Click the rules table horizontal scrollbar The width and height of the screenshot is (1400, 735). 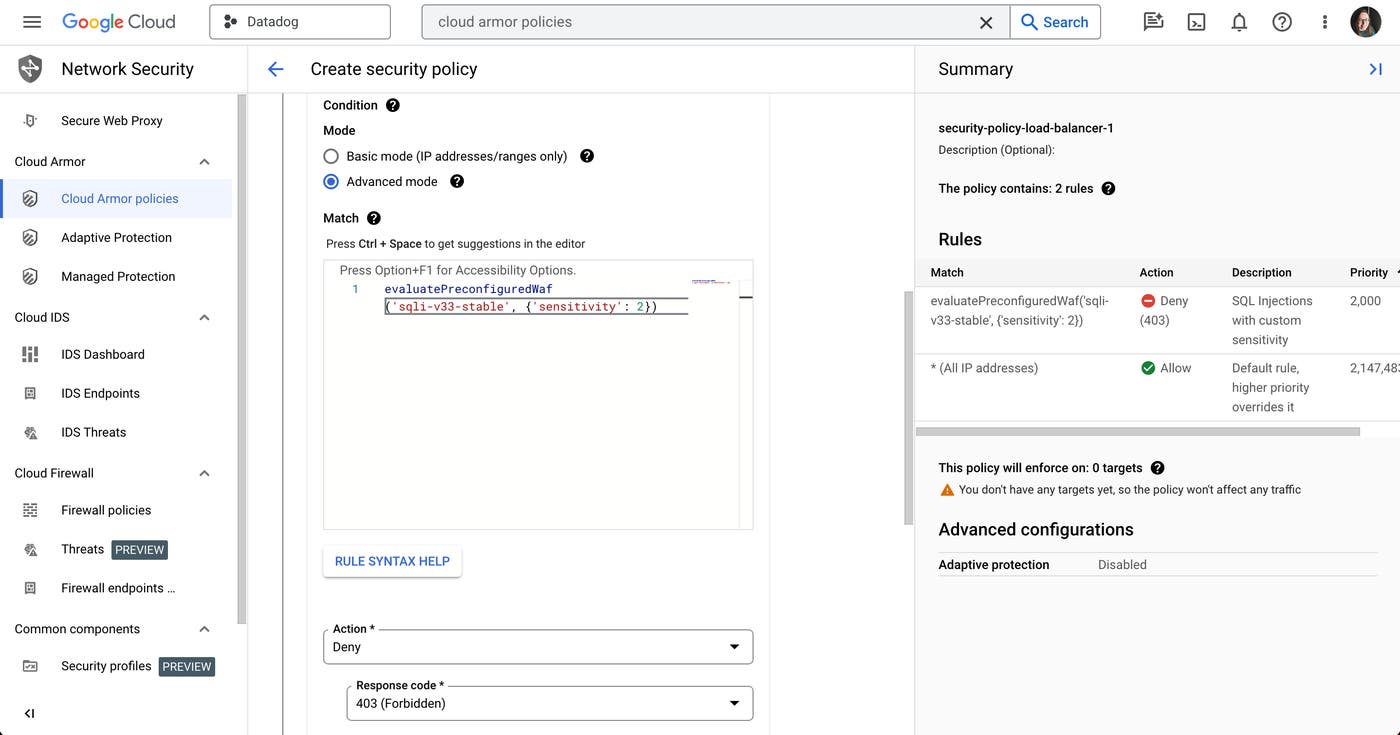point(1138,432)
